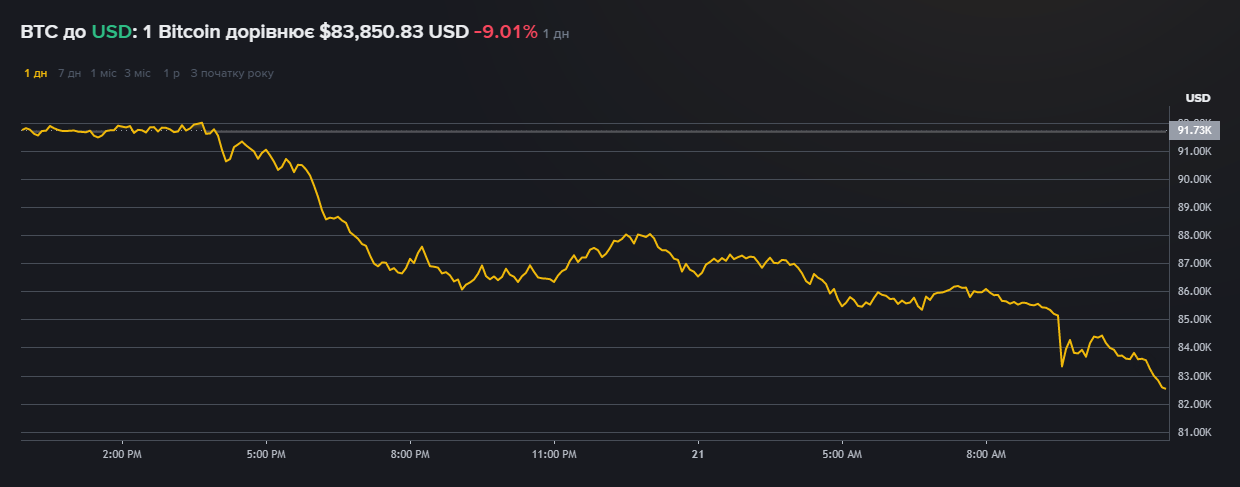Click the 85.00K axis label

click(1195, 319)
